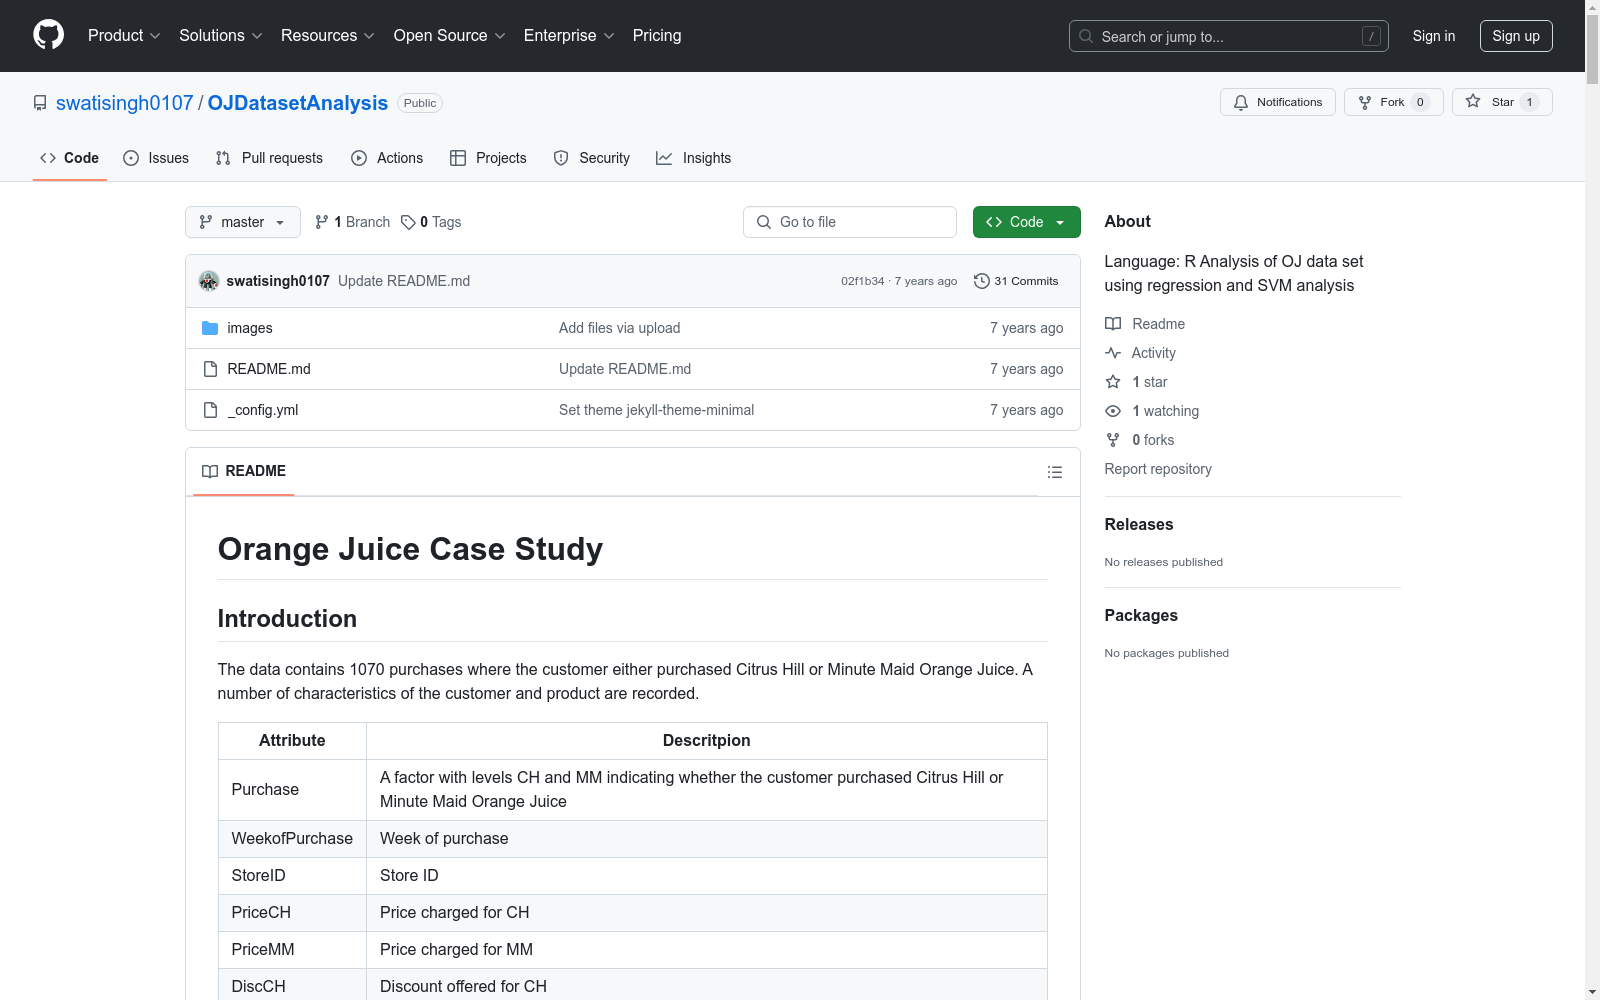Click 'PriceCH' attribute cell
This screenshot has width=1600, height=1000.
[292, 912]
